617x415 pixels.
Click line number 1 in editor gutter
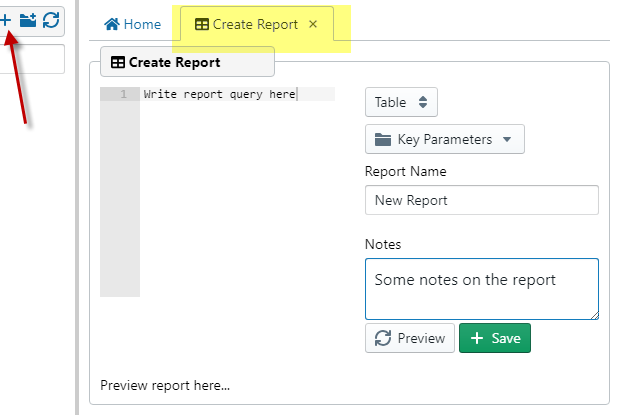click(122, 94)
